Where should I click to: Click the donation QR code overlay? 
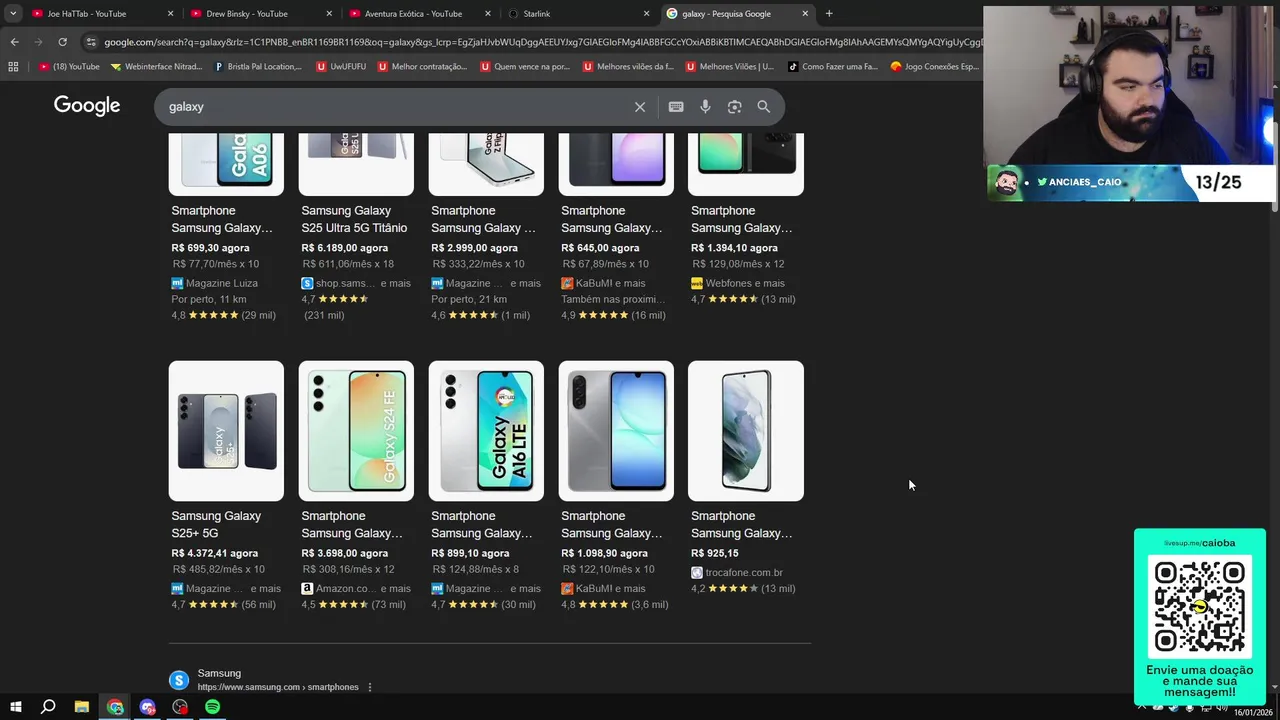1200,606
